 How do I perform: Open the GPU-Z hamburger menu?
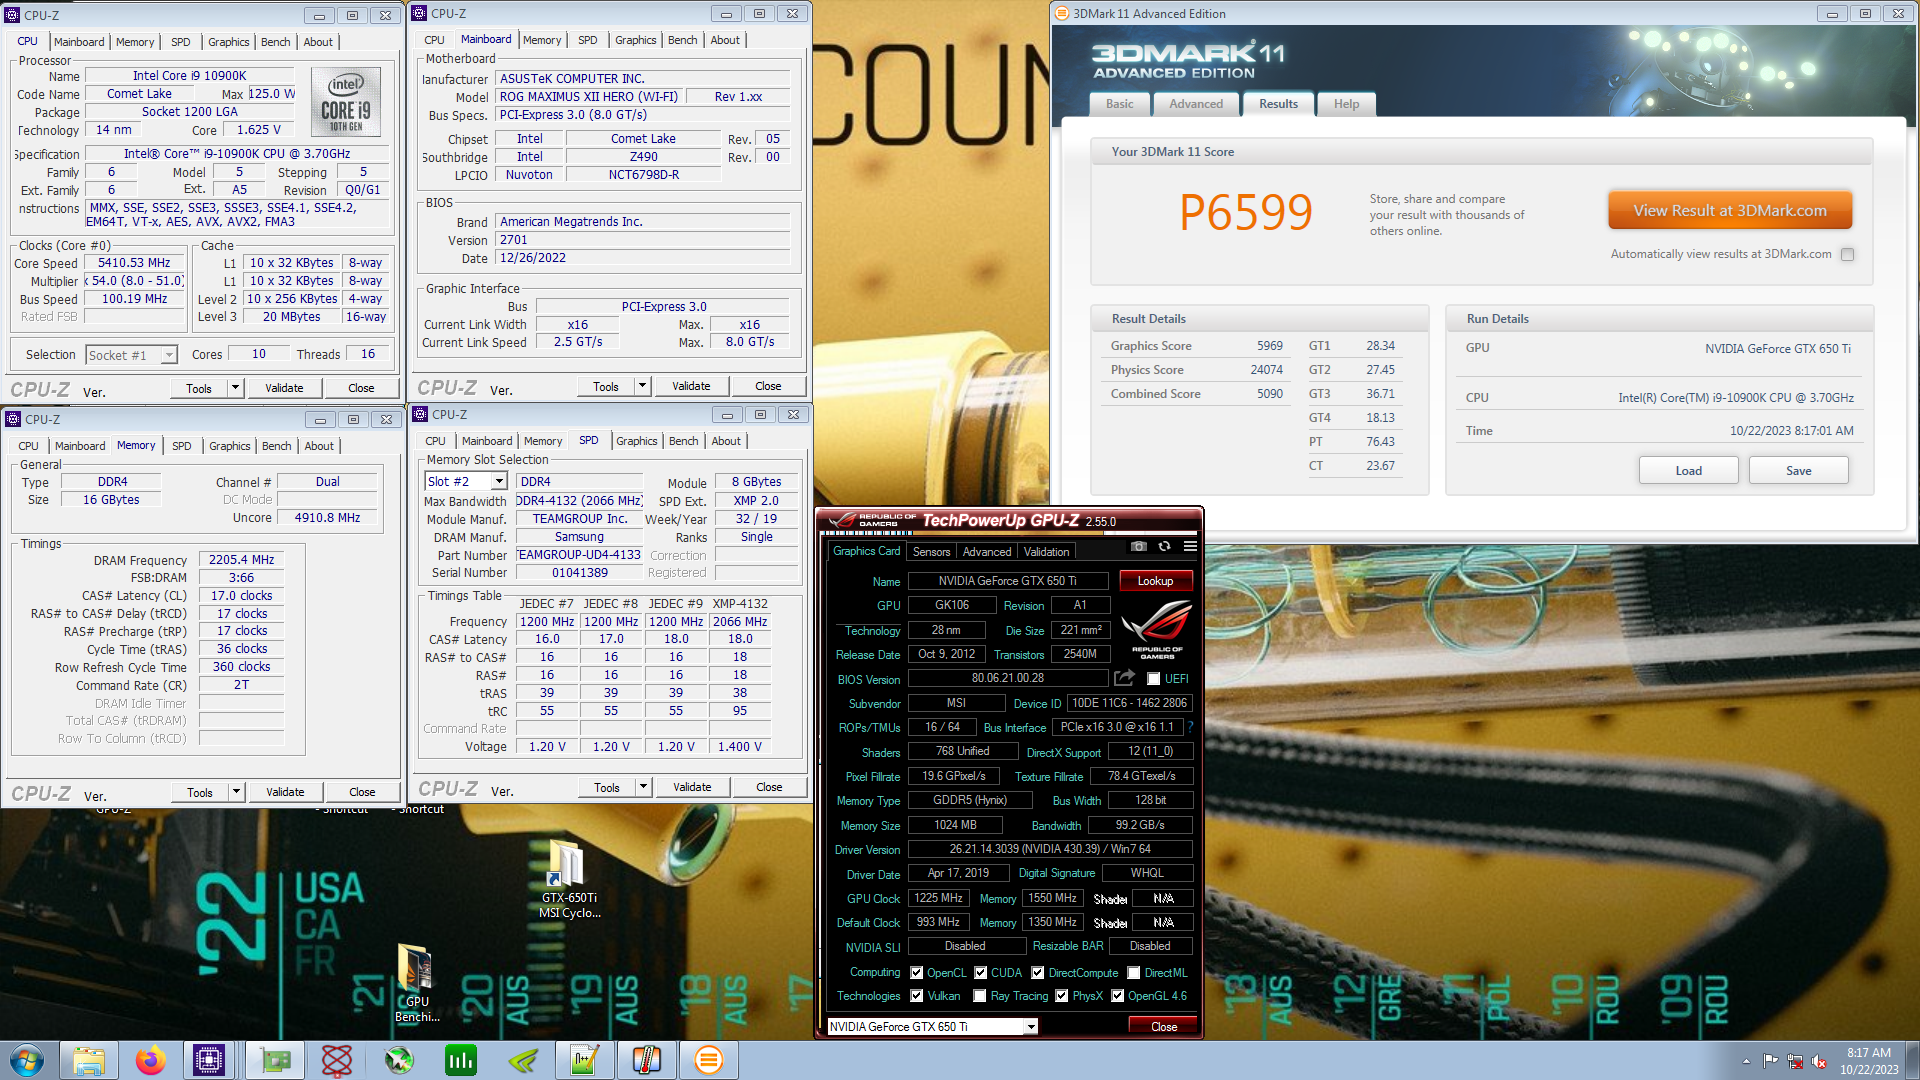pyautogui.click(x=1190, y=547)
